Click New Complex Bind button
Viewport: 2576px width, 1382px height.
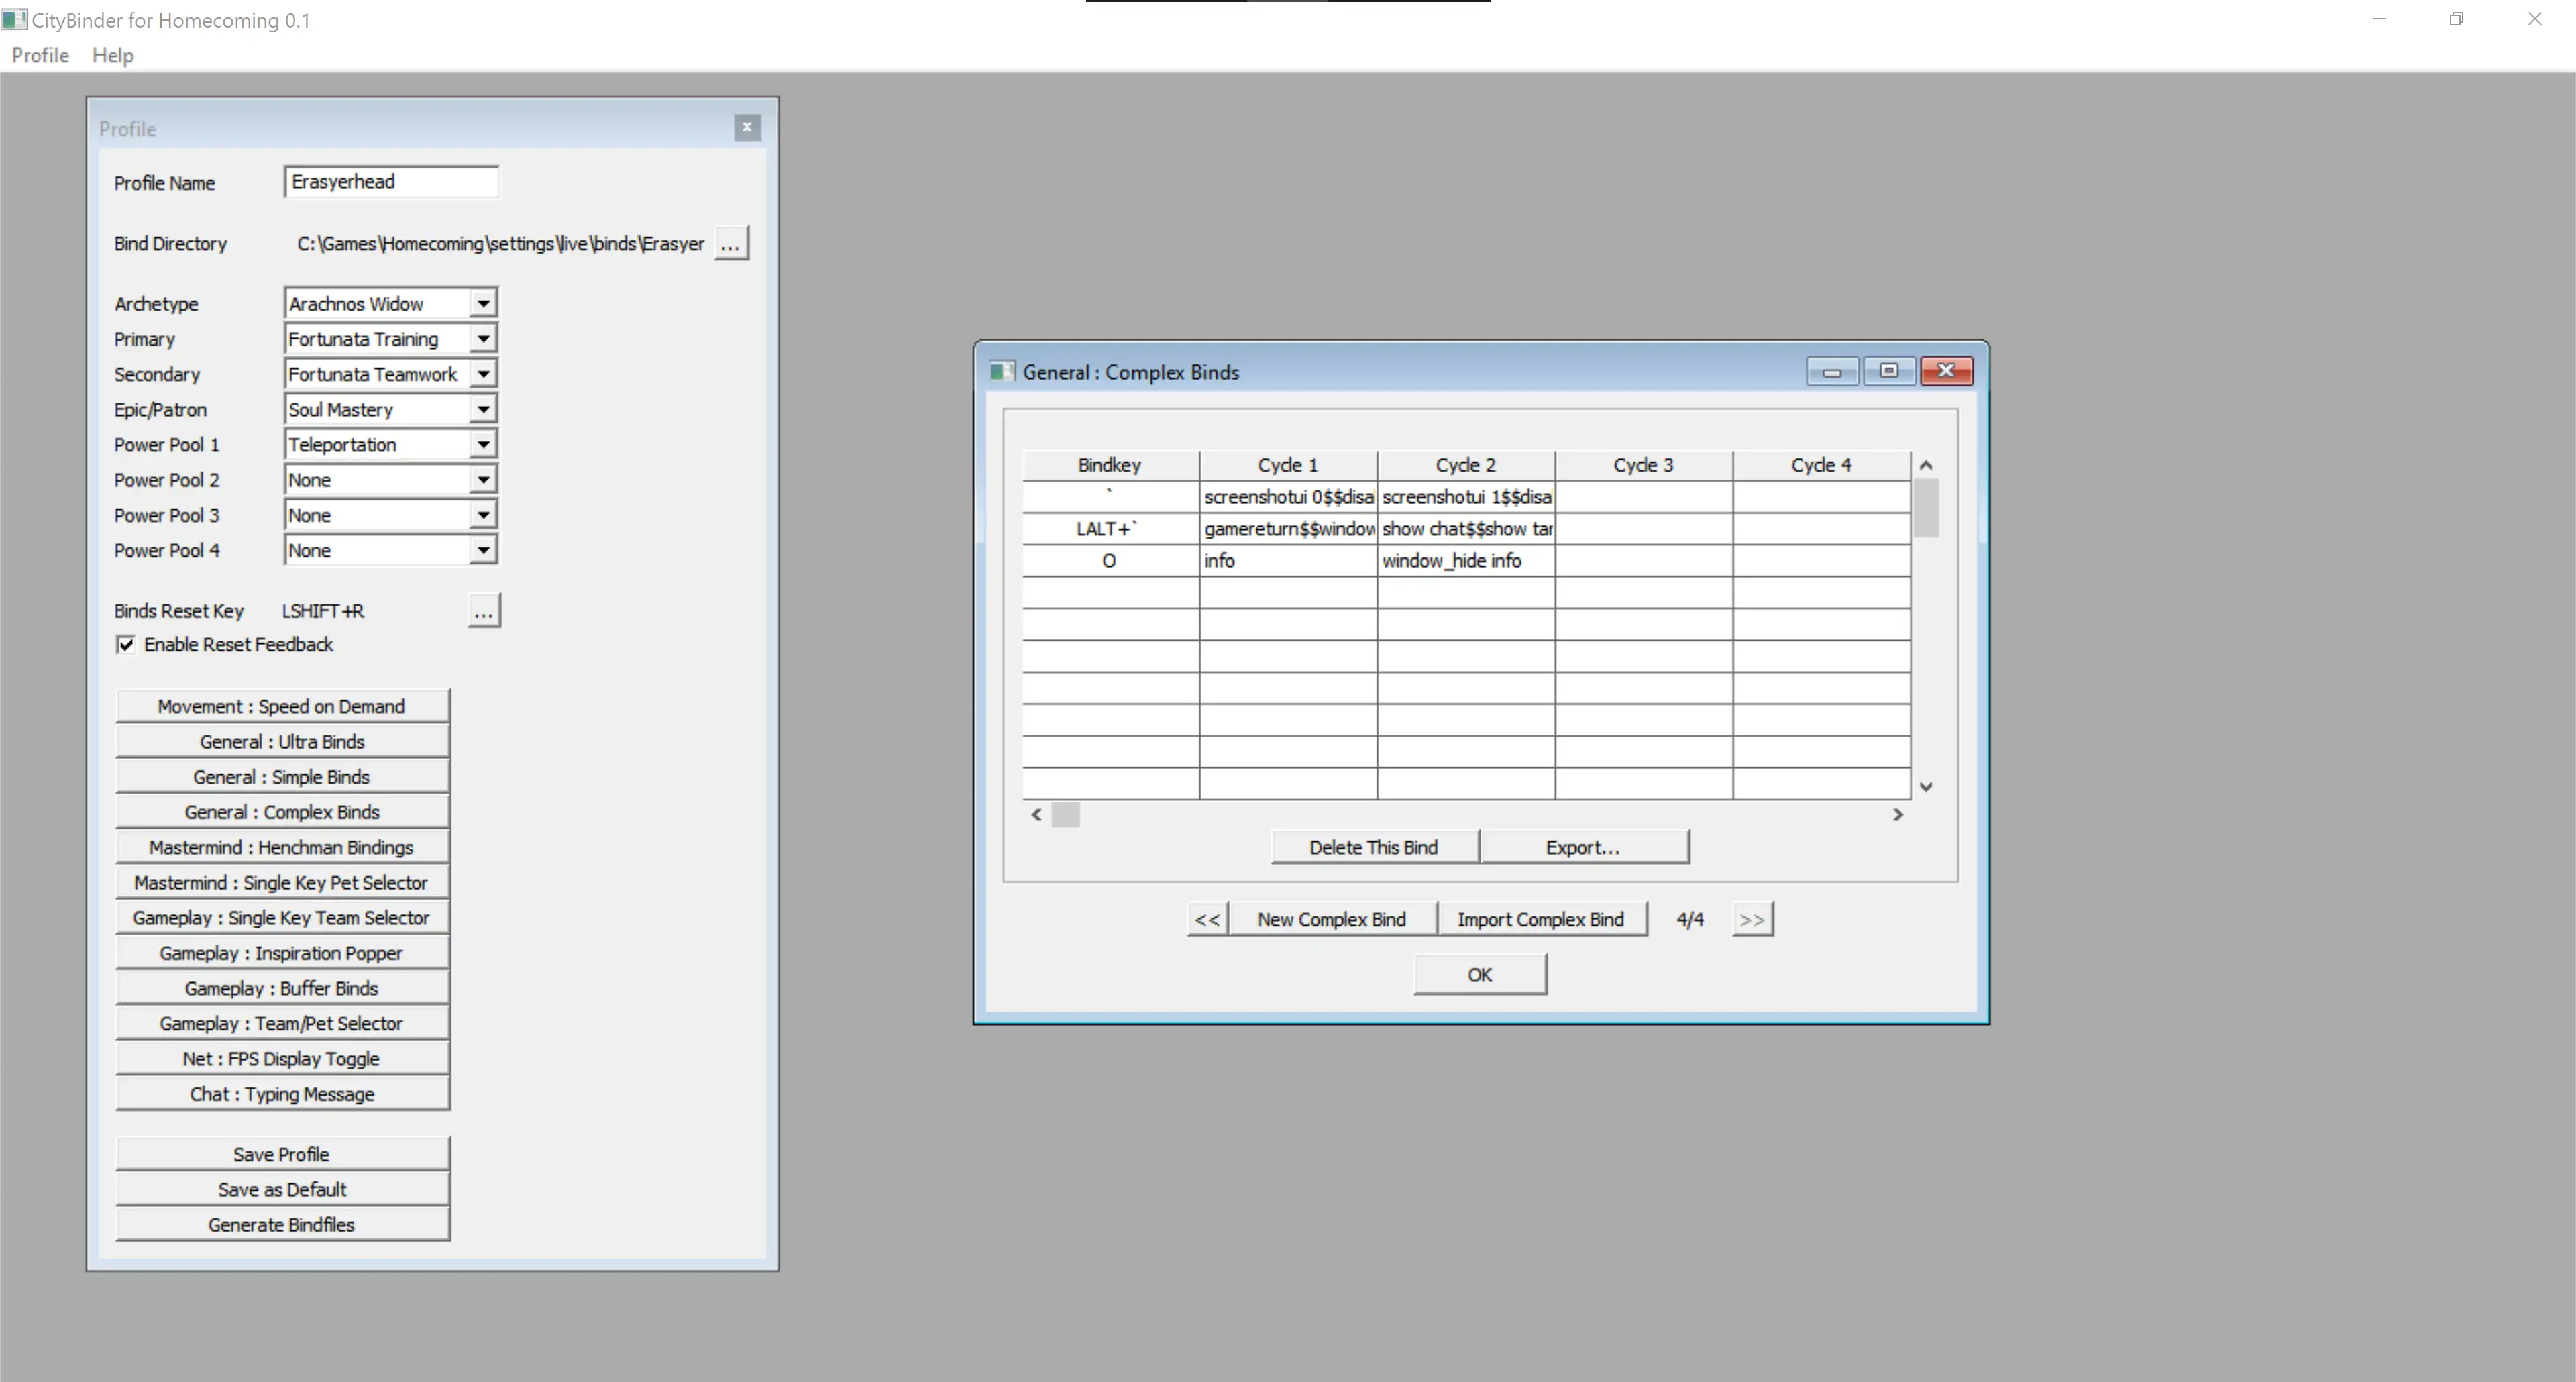pos(1330,918)
